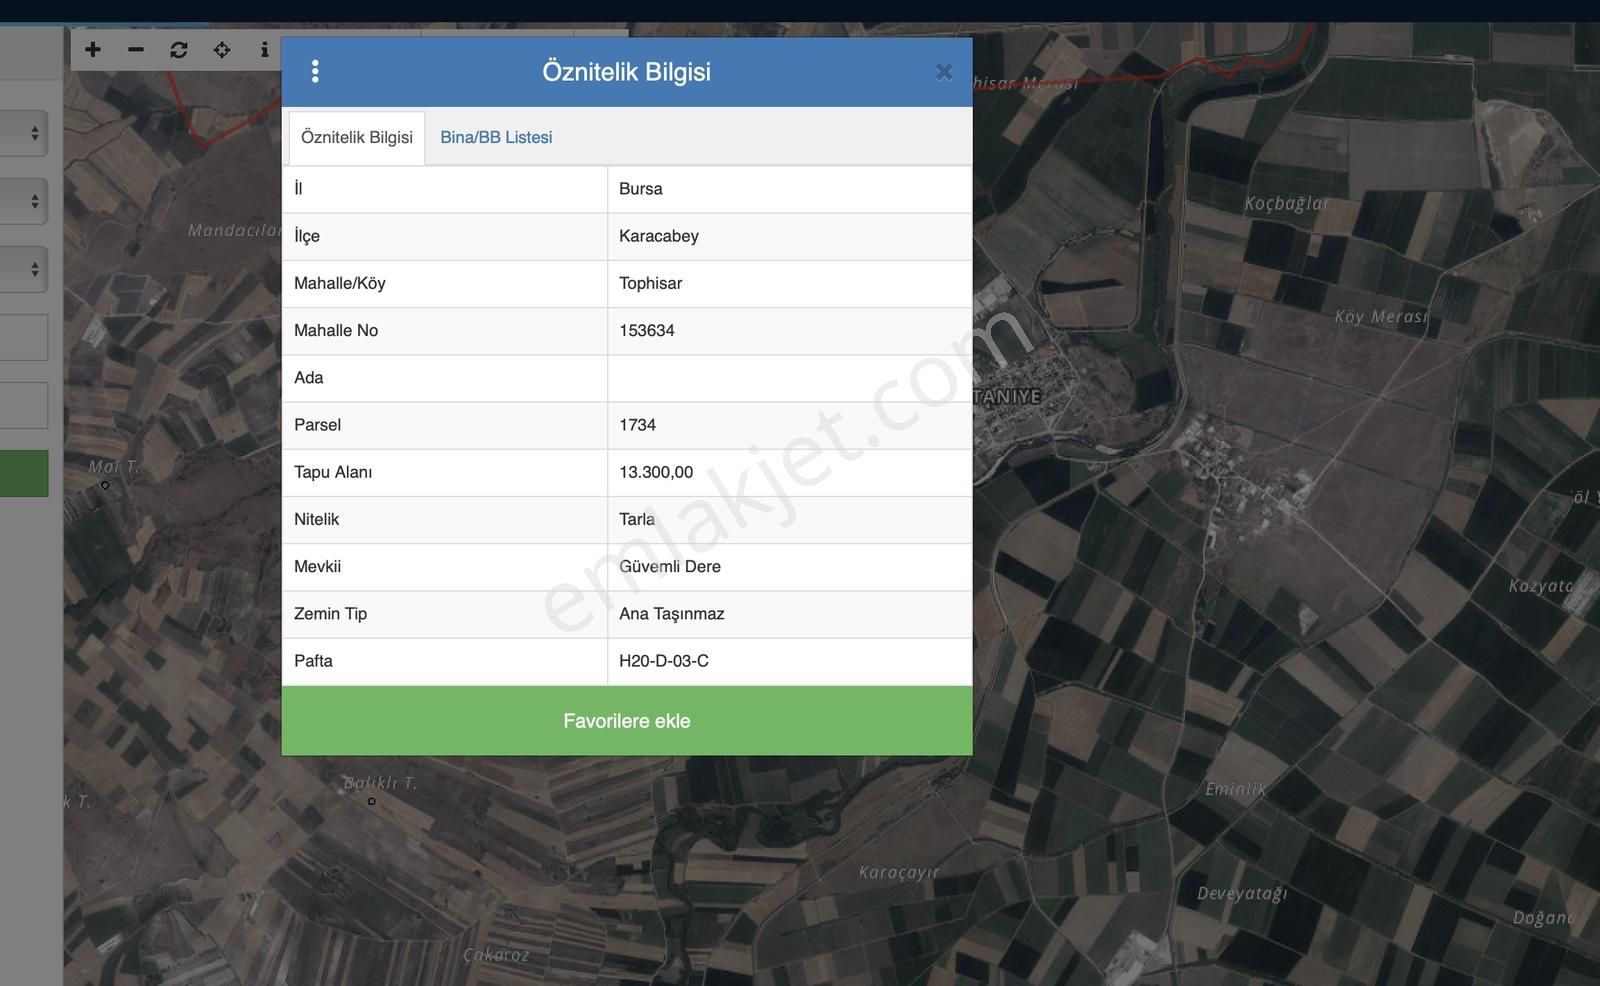Click the green button in left sidebar

point(24,473)
